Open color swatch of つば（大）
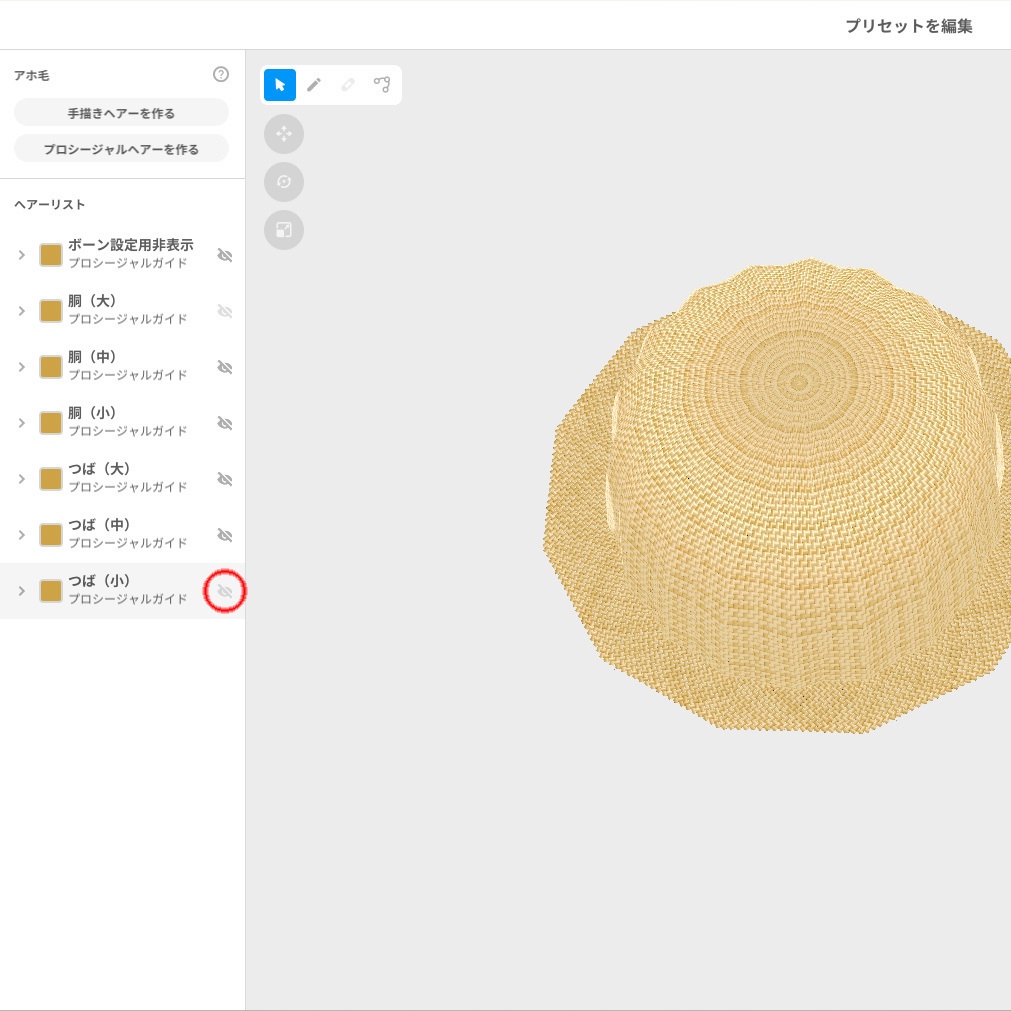Screen dimensions: 1011x1011 (x=50, y=480)
